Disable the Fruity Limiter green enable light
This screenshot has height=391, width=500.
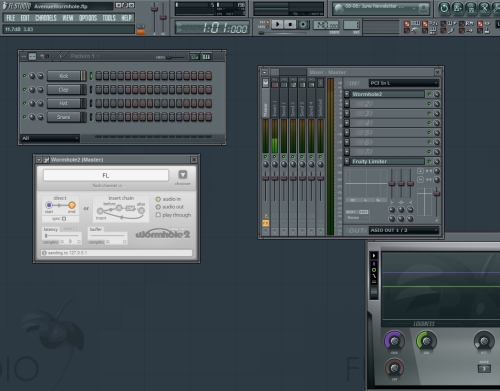click(429, 162)
